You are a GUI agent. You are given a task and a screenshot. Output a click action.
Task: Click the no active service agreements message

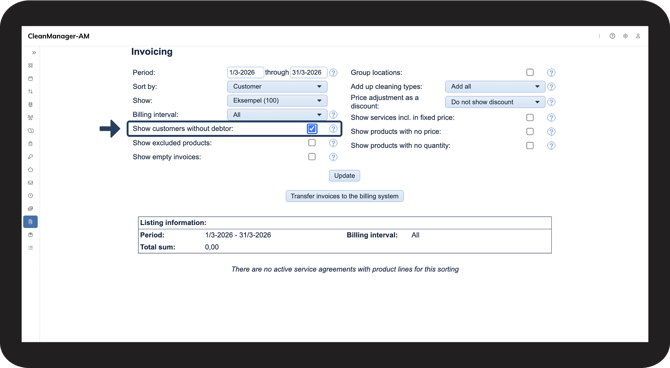345,269
